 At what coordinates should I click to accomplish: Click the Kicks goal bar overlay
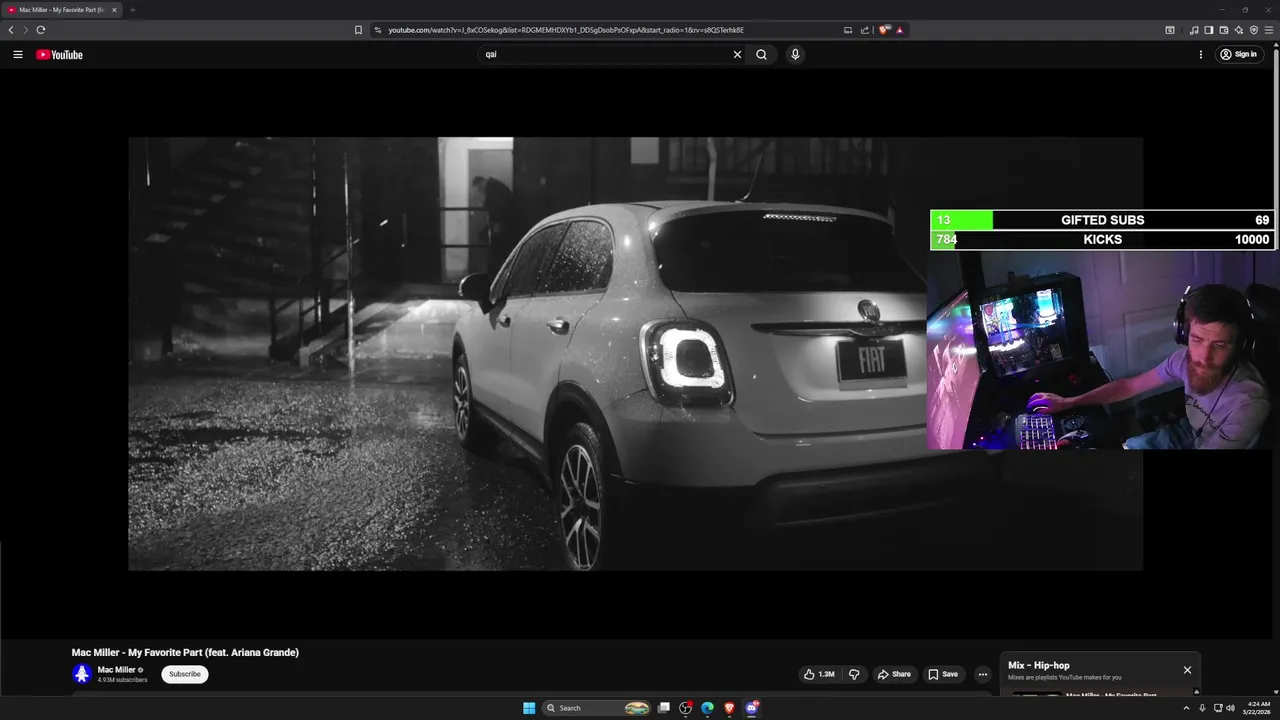(1102, 240)
